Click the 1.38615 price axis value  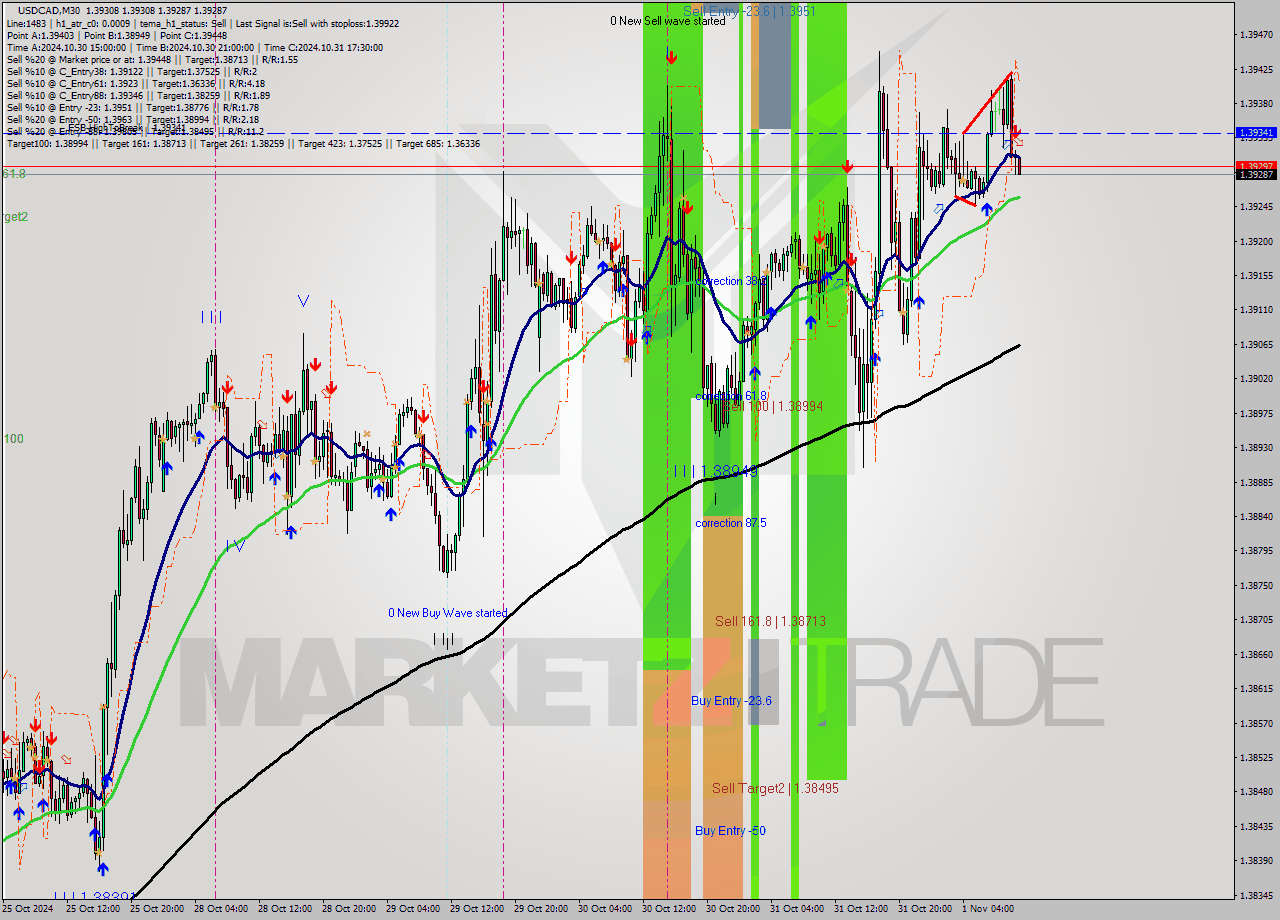tap(1256, 688)
